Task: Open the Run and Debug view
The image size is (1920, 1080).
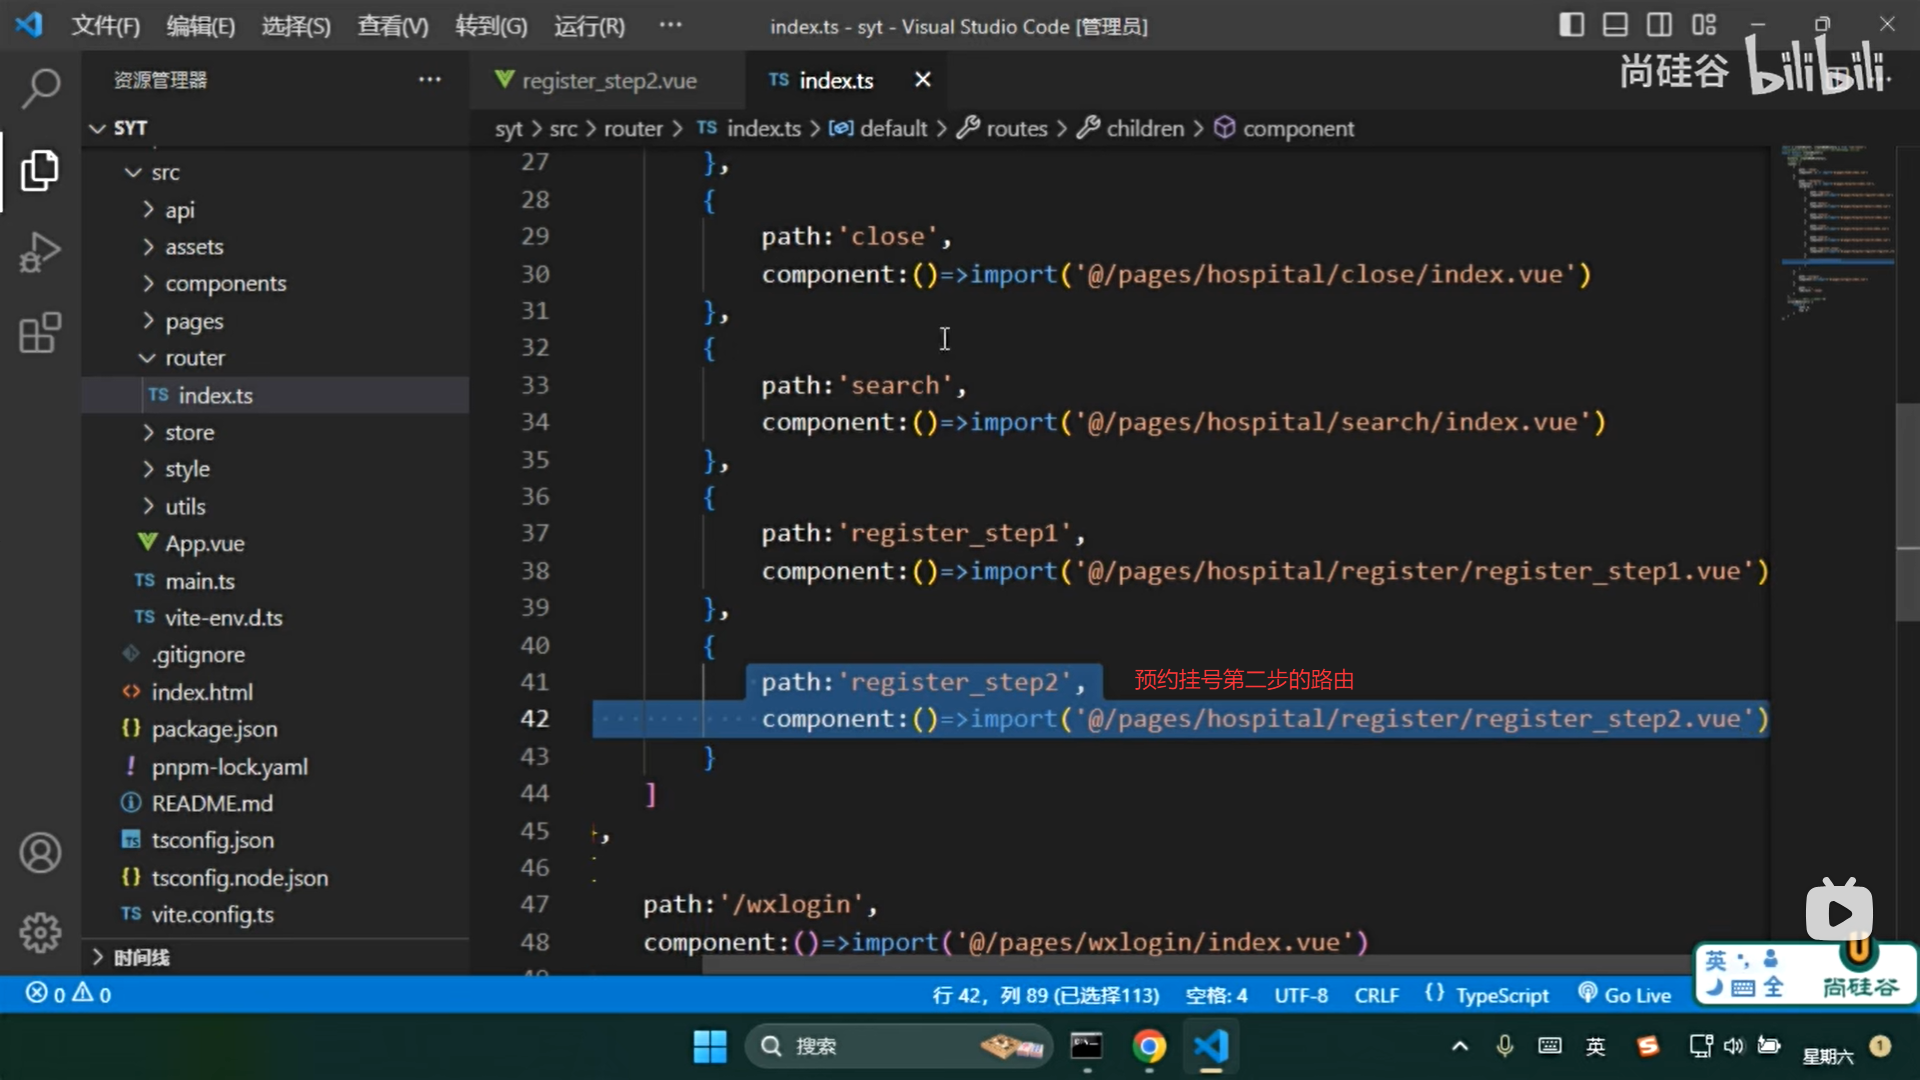Action: tap(40, 252)
